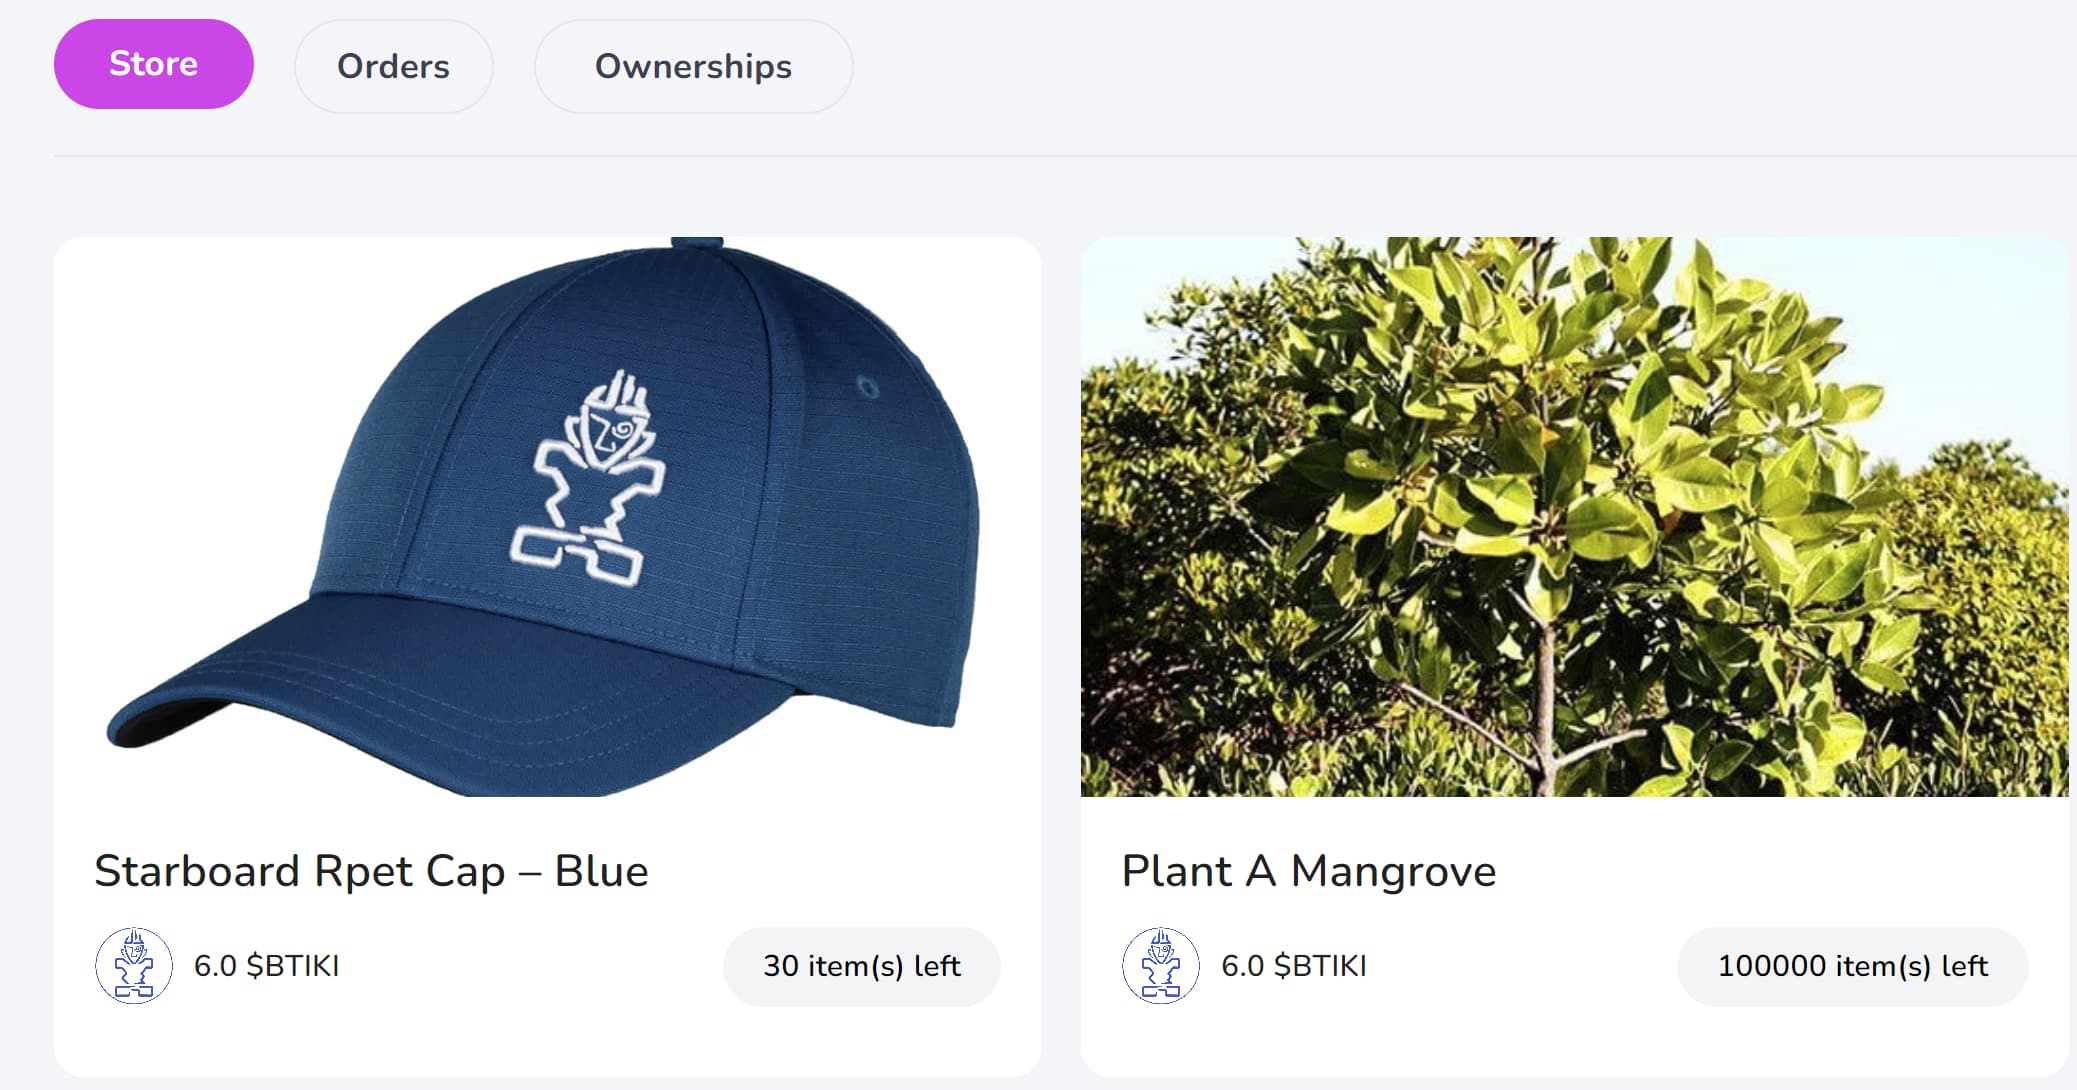Click the BTIKI token icon on mangrove card
2077x1090 pixels.
tap(1161, 965)
